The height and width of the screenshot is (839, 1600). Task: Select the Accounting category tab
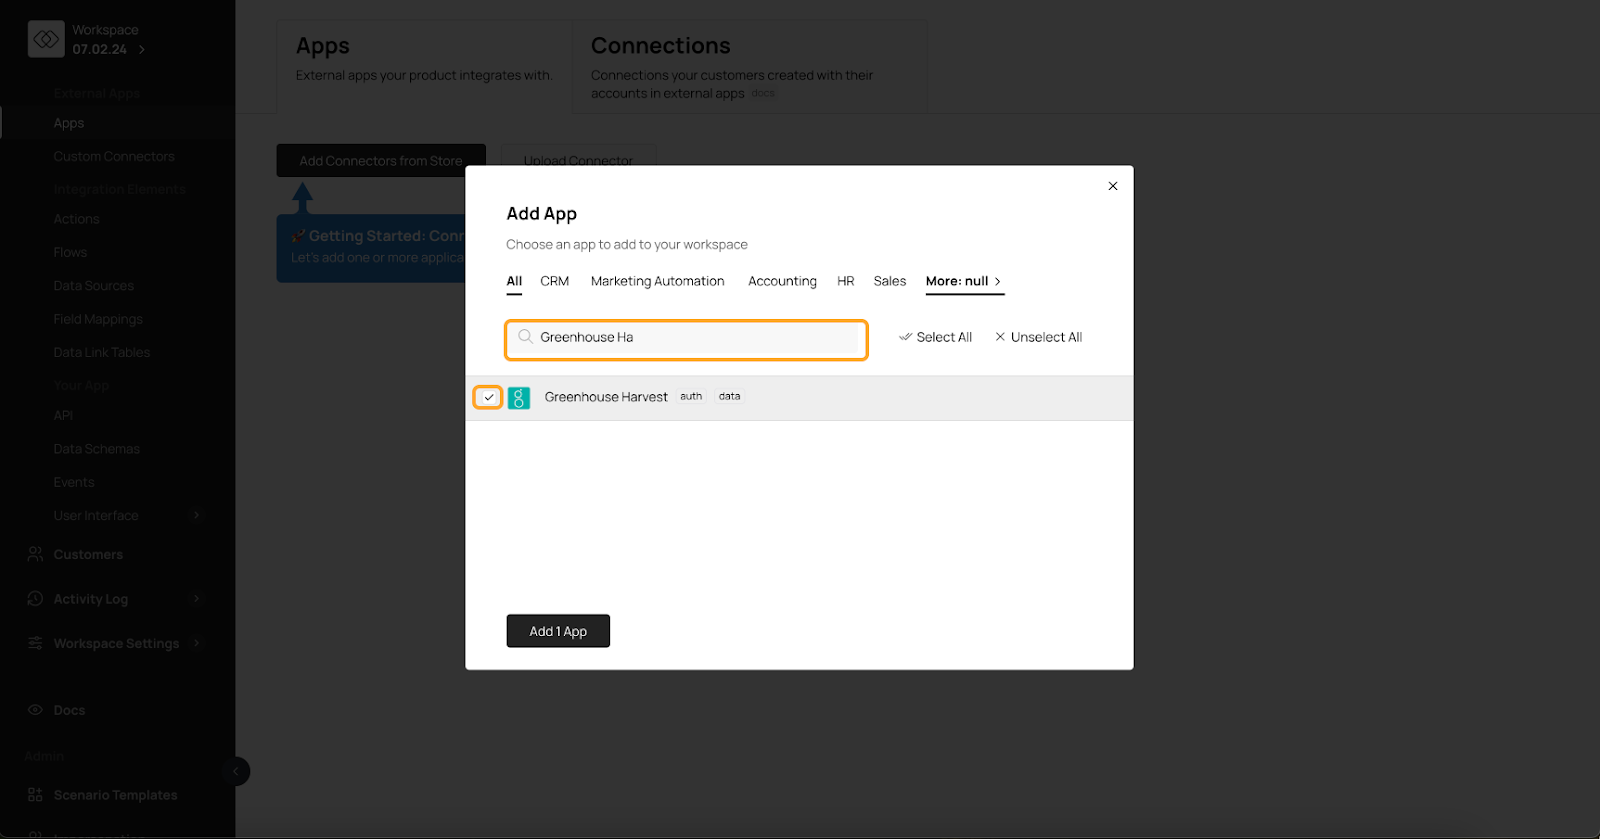pyautogui.click(x=782, y=281)
